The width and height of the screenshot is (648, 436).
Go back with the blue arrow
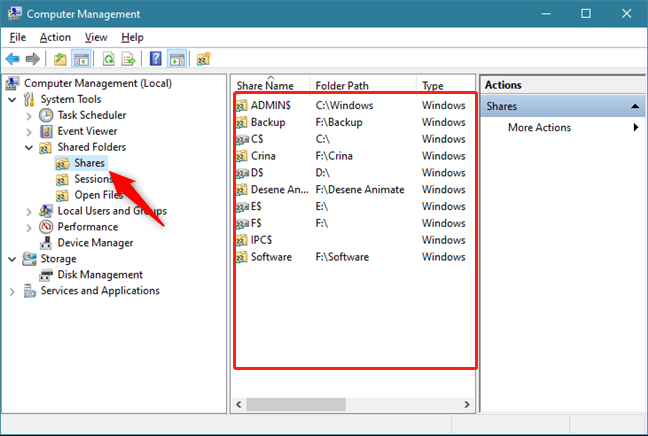(x=13, y=59)
